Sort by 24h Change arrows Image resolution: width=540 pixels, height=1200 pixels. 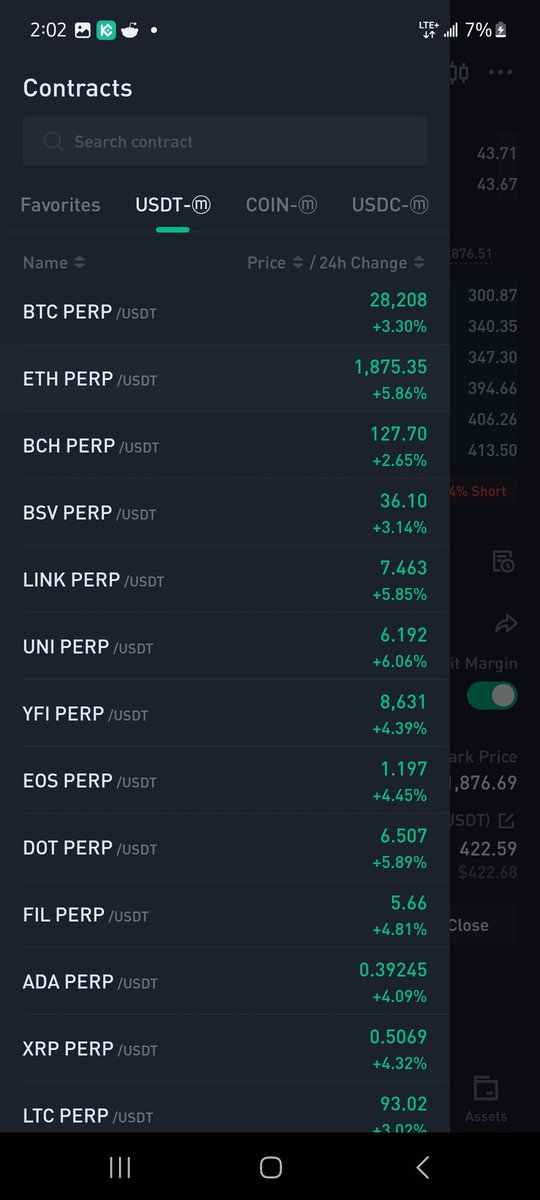pyautogui.click(x=419, y=263)
